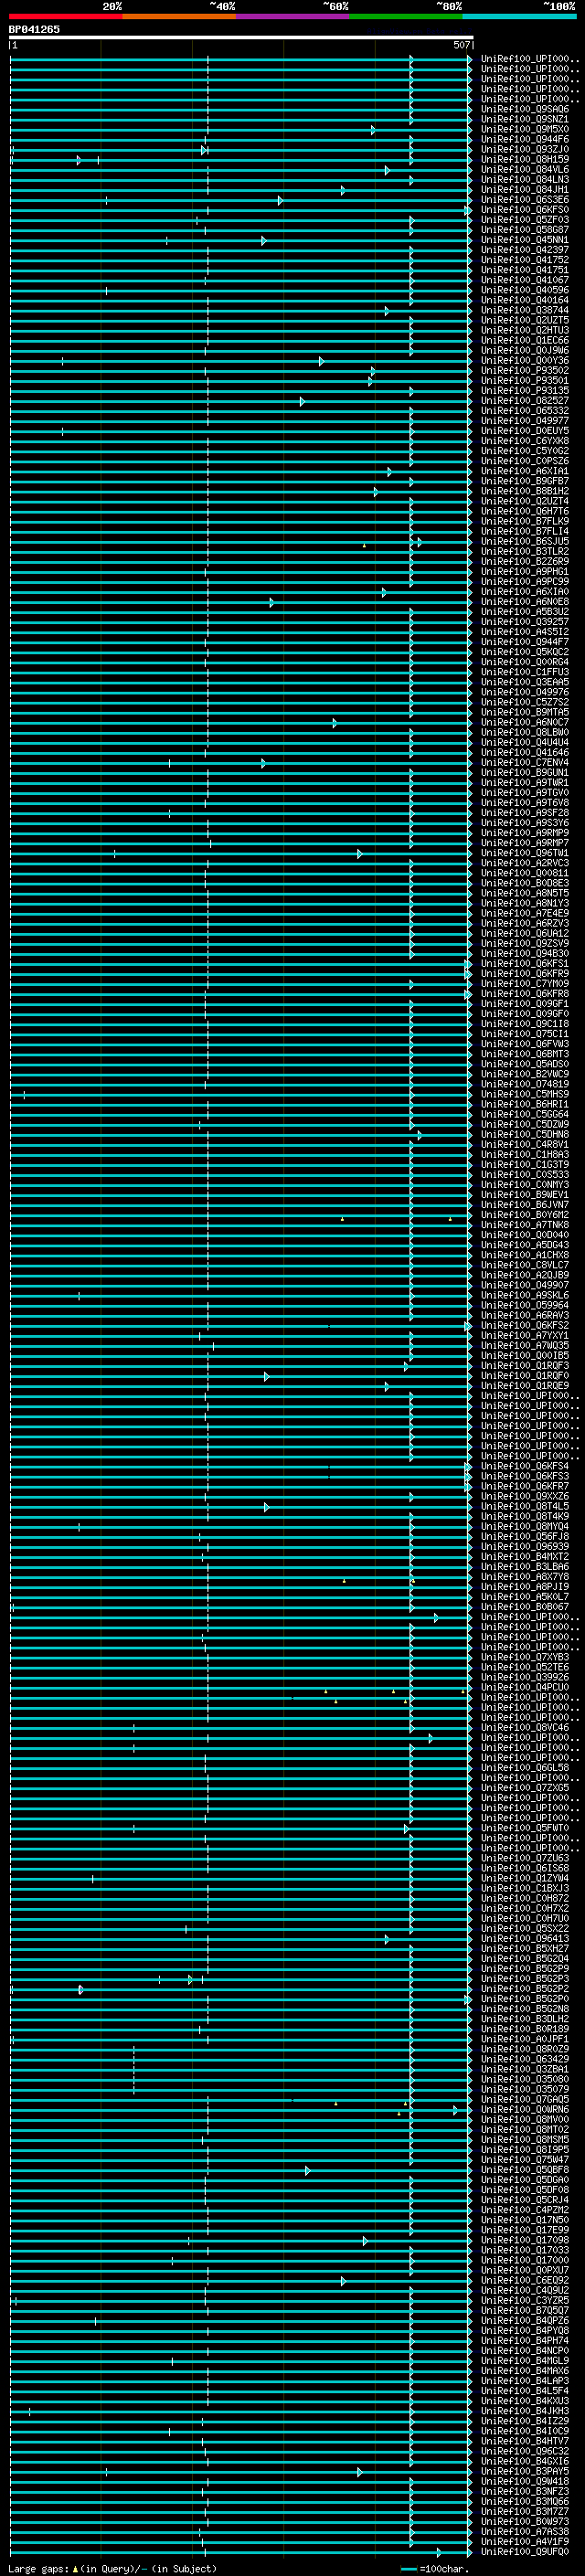585x2576 pixels.
Task: Open hit UniRef100_Q93ZJ0
Action: pos(524,149)
